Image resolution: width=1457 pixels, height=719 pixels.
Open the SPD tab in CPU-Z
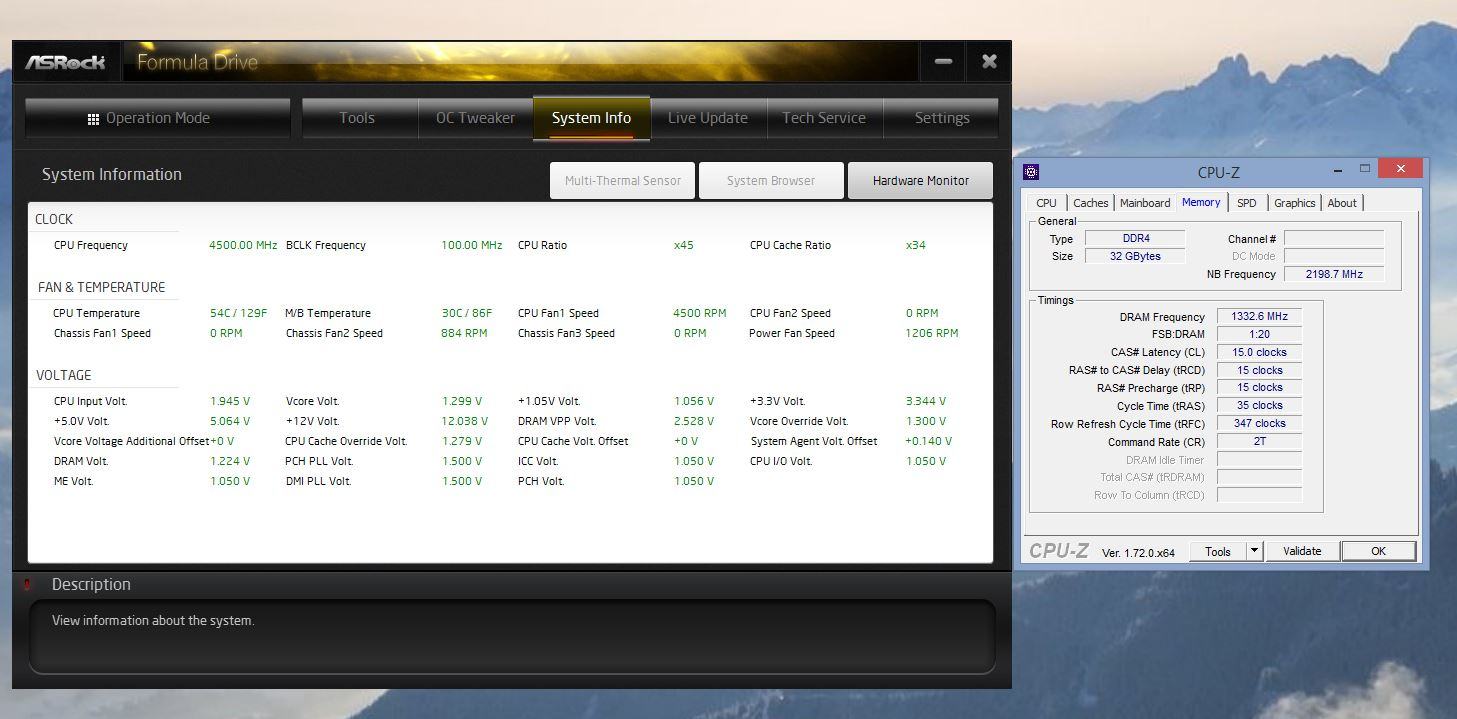click(x=1246, y=203)
